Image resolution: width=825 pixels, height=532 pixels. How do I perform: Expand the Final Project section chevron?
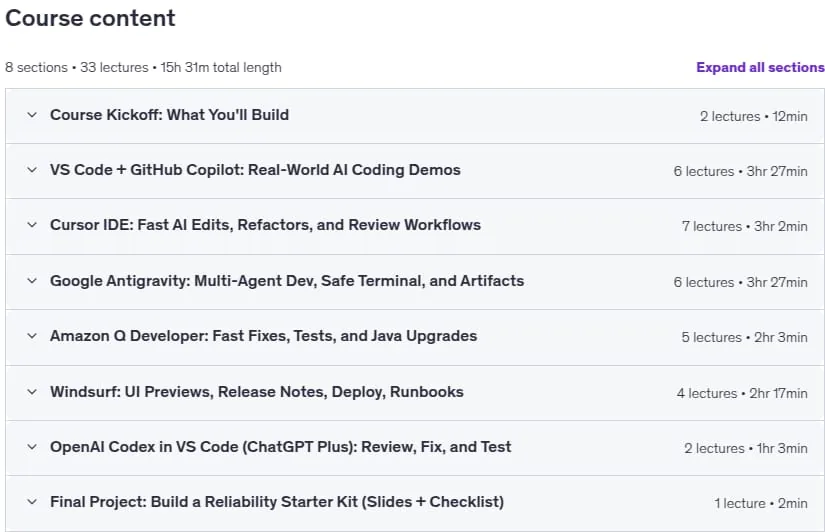point(32,502)
